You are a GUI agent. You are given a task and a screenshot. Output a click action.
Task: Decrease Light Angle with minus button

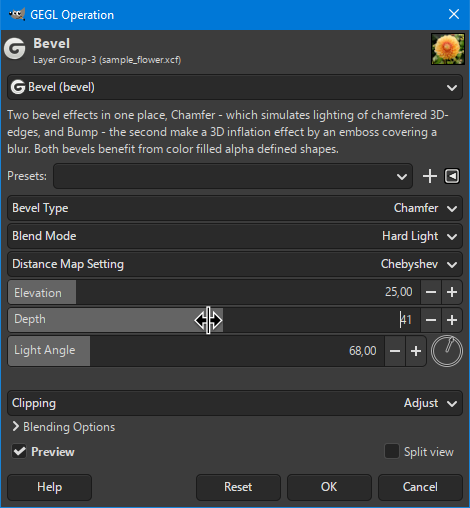395,351
